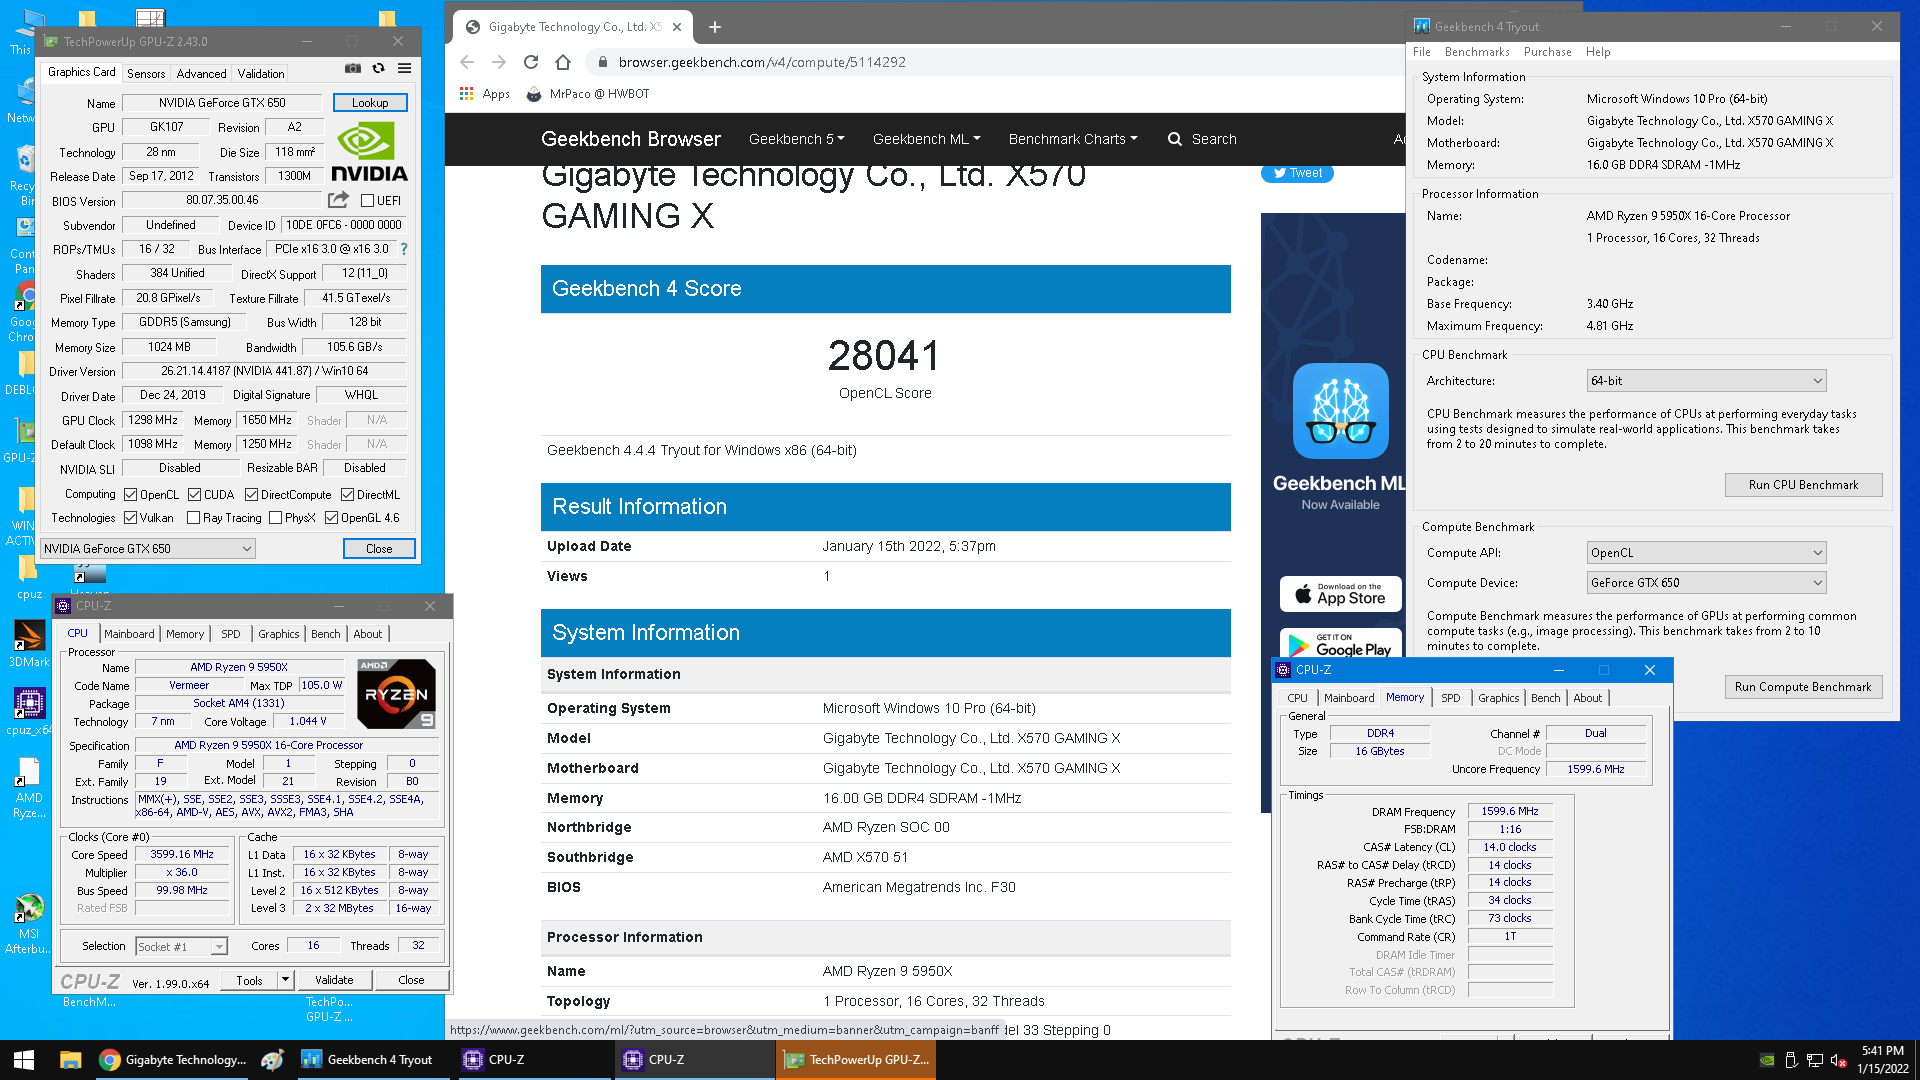Click the volume icon in system tray
The height and width of the screenshot is (1080, 1920).
tap(1838, 1060)
